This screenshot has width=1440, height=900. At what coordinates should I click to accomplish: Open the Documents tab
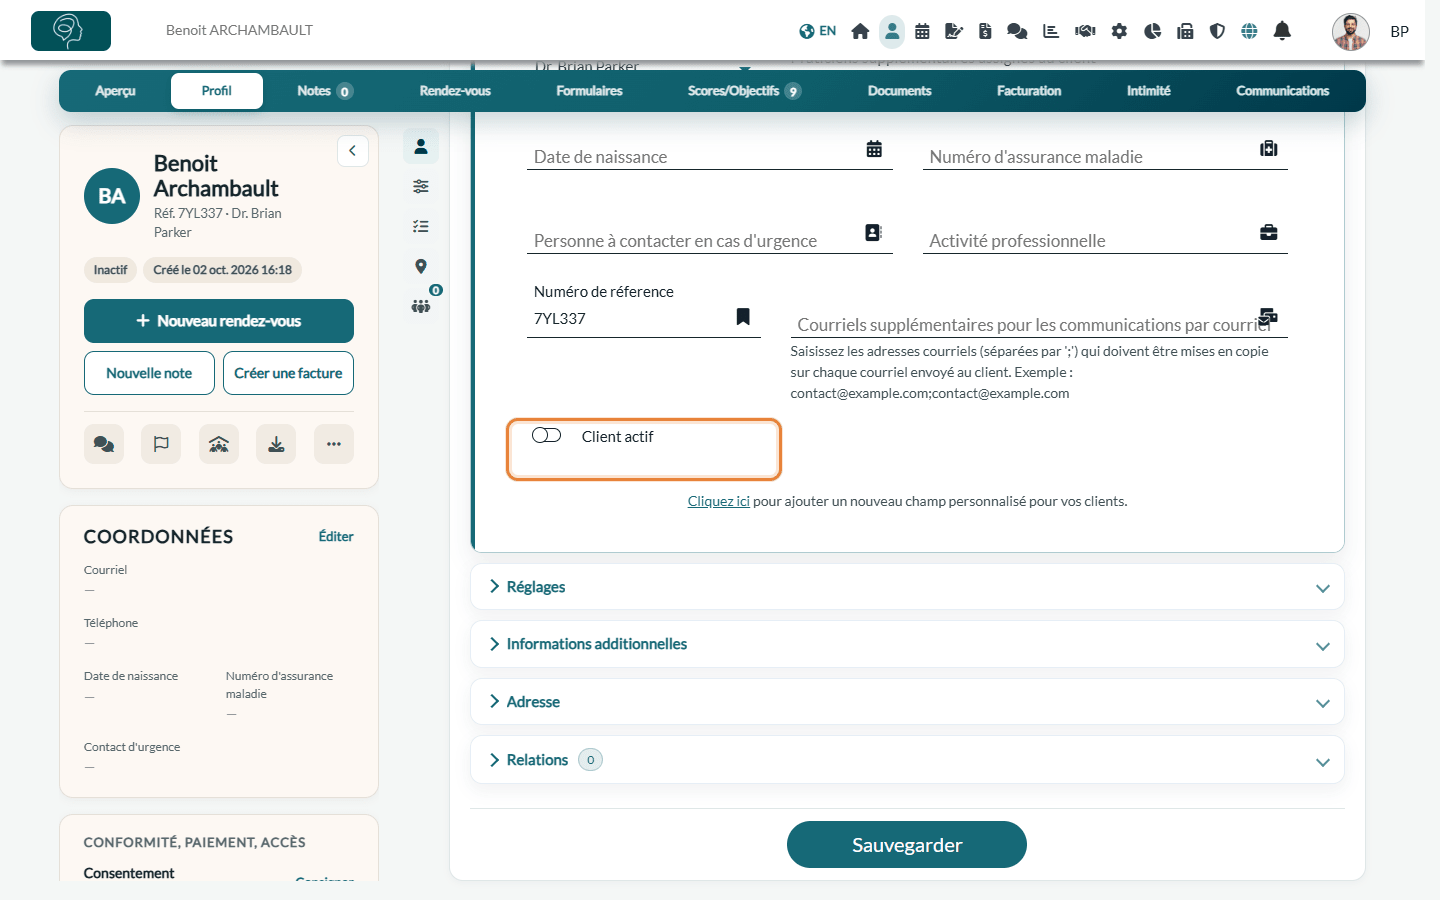tap(899, 91)
